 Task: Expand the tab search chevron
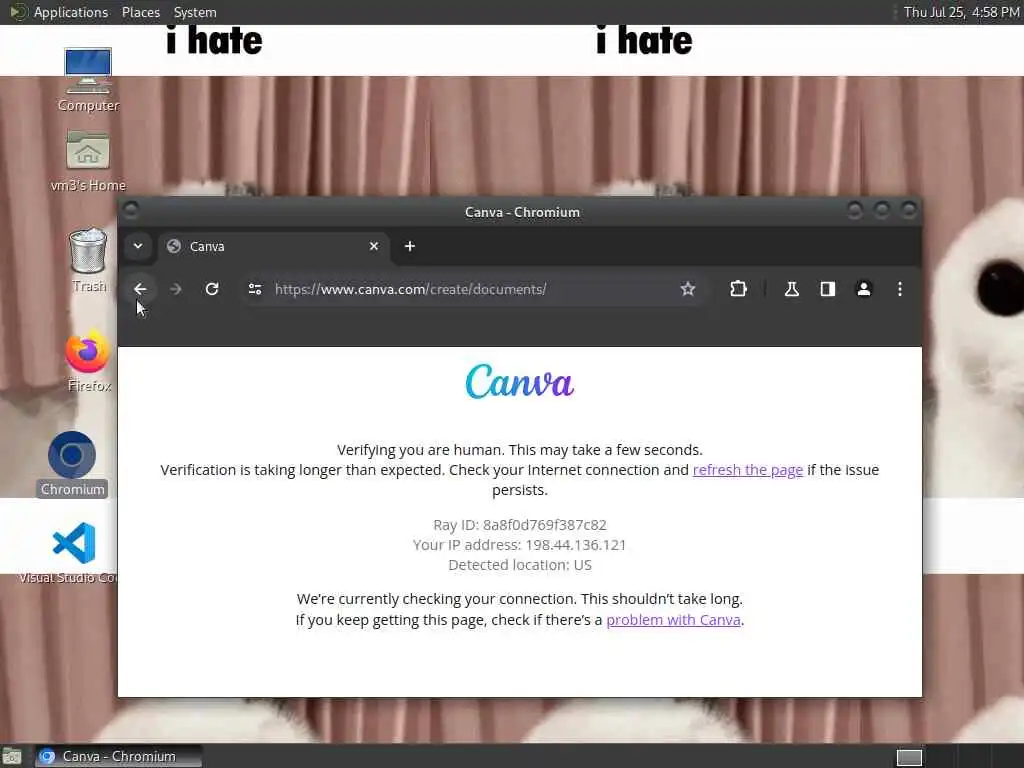(138, 246)
